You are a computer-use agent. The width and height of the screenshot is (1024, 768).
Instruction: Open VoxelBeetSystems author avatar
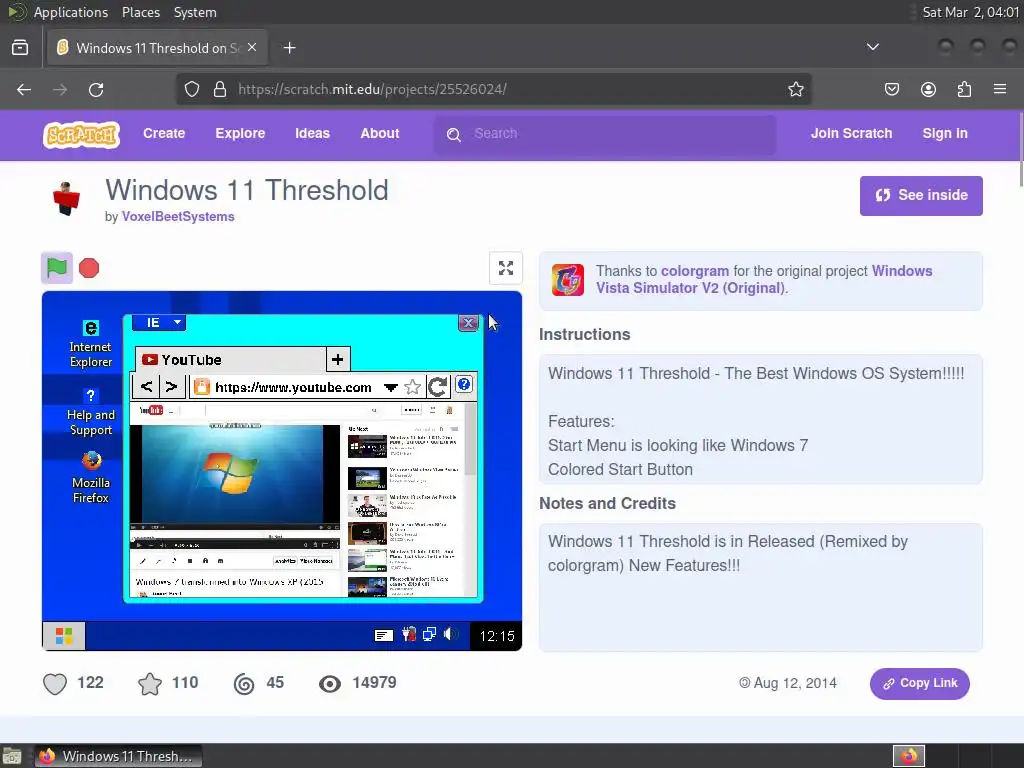(66, 198)
